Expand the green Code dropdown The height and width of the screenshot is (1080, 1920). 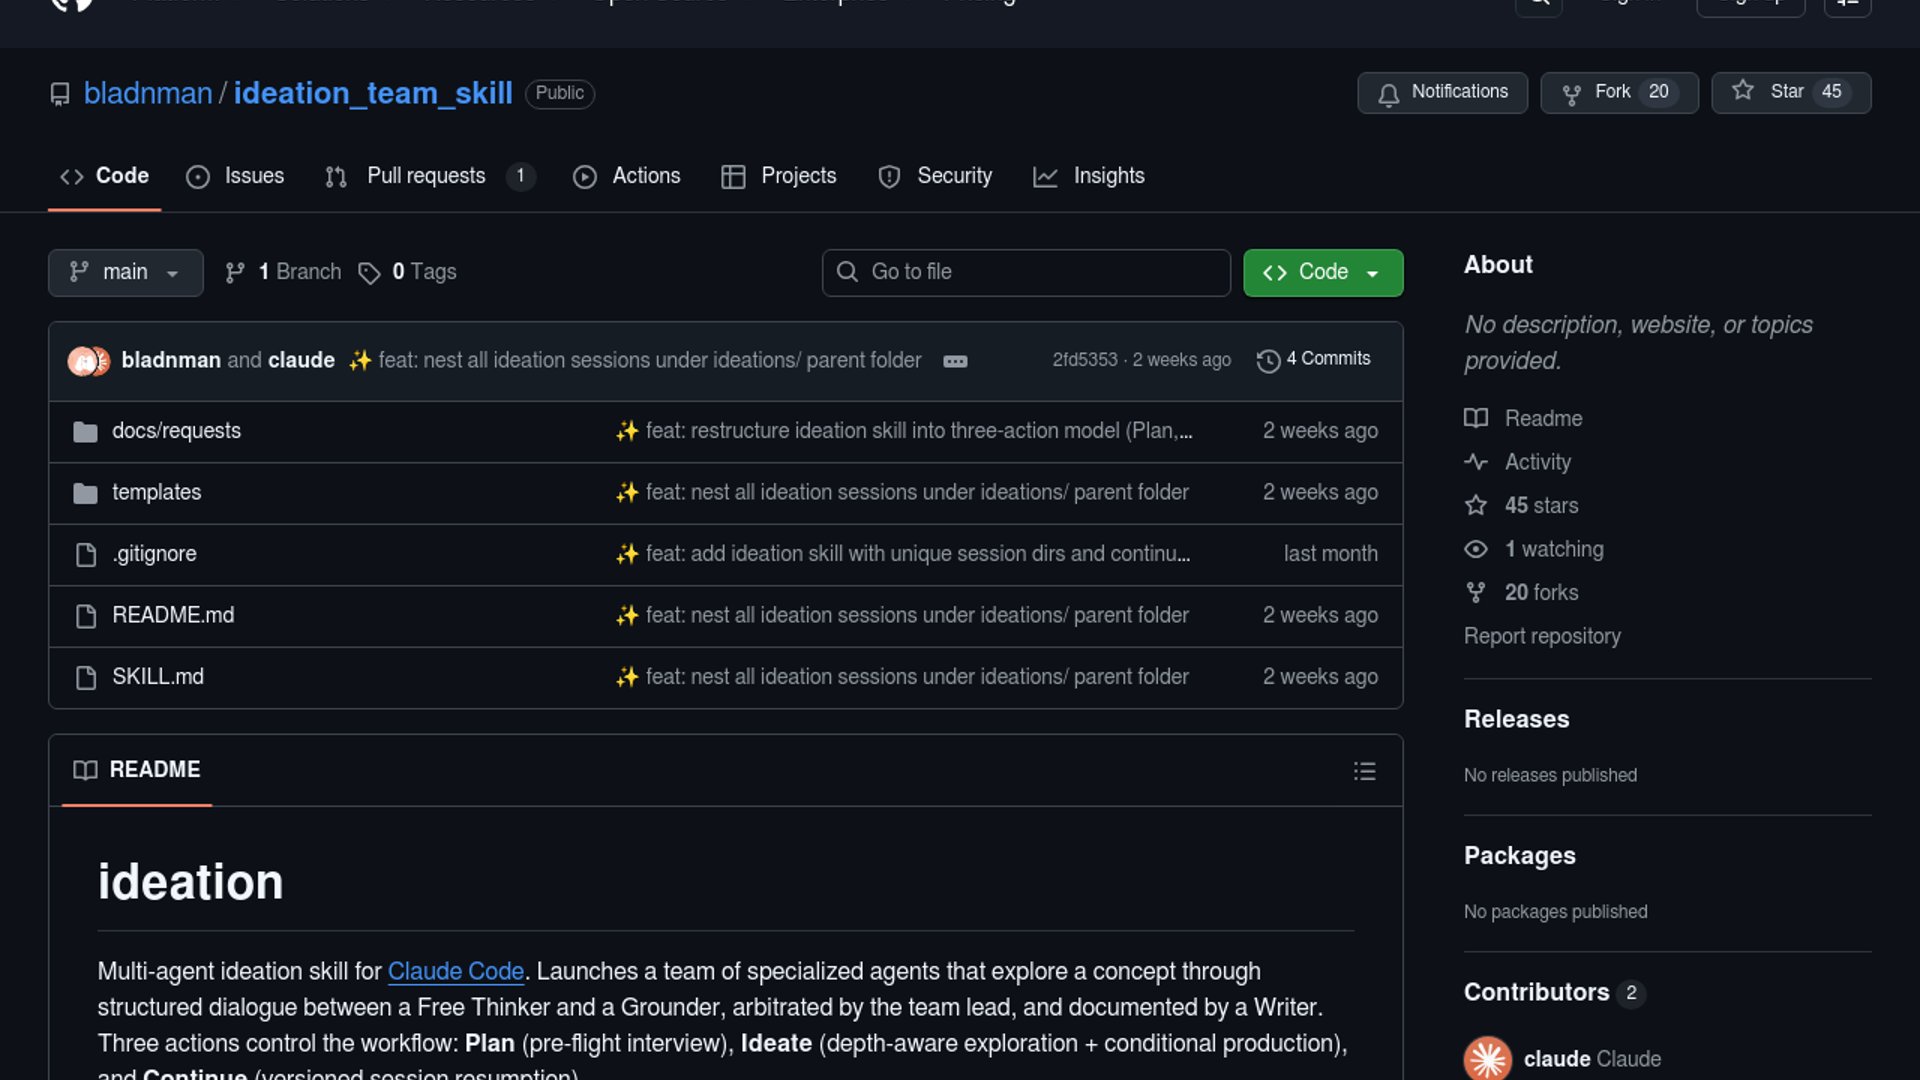(x=1322, y=272)
